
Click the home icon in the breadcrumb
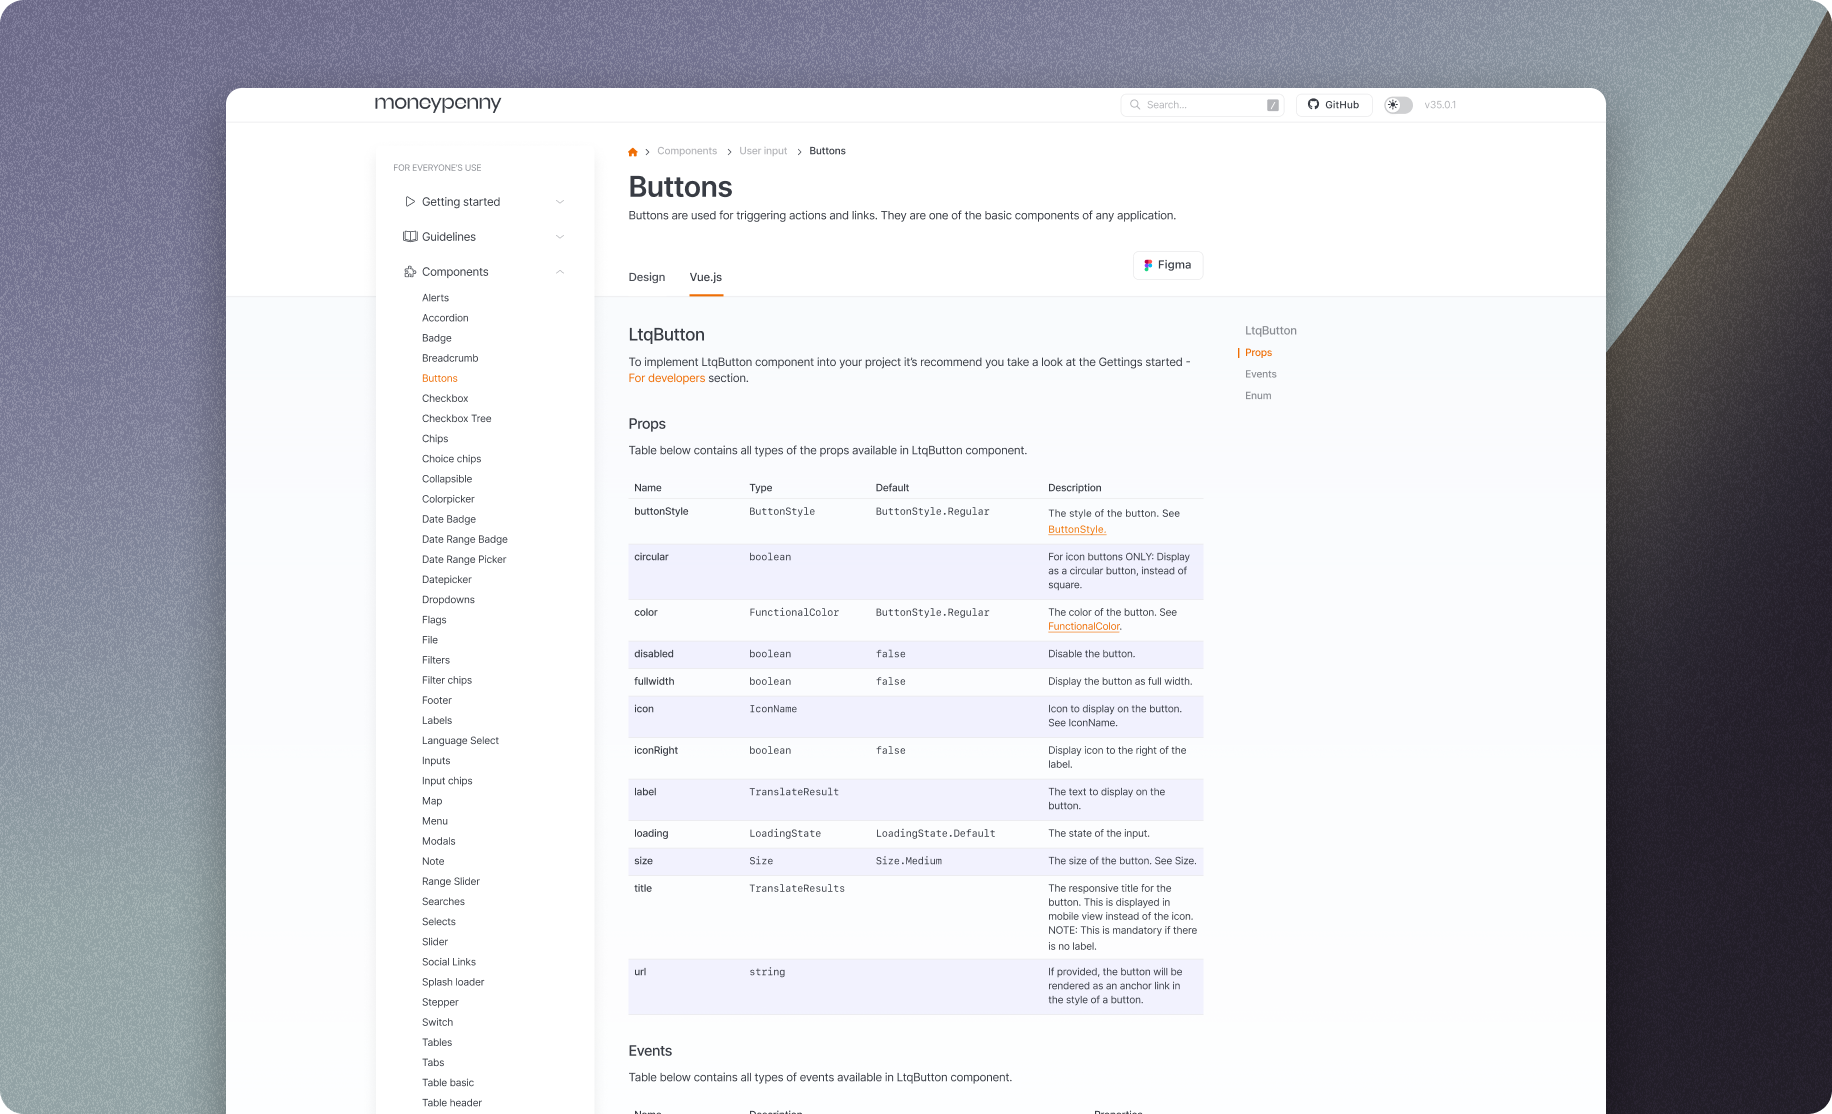click(x=632, y=151)
